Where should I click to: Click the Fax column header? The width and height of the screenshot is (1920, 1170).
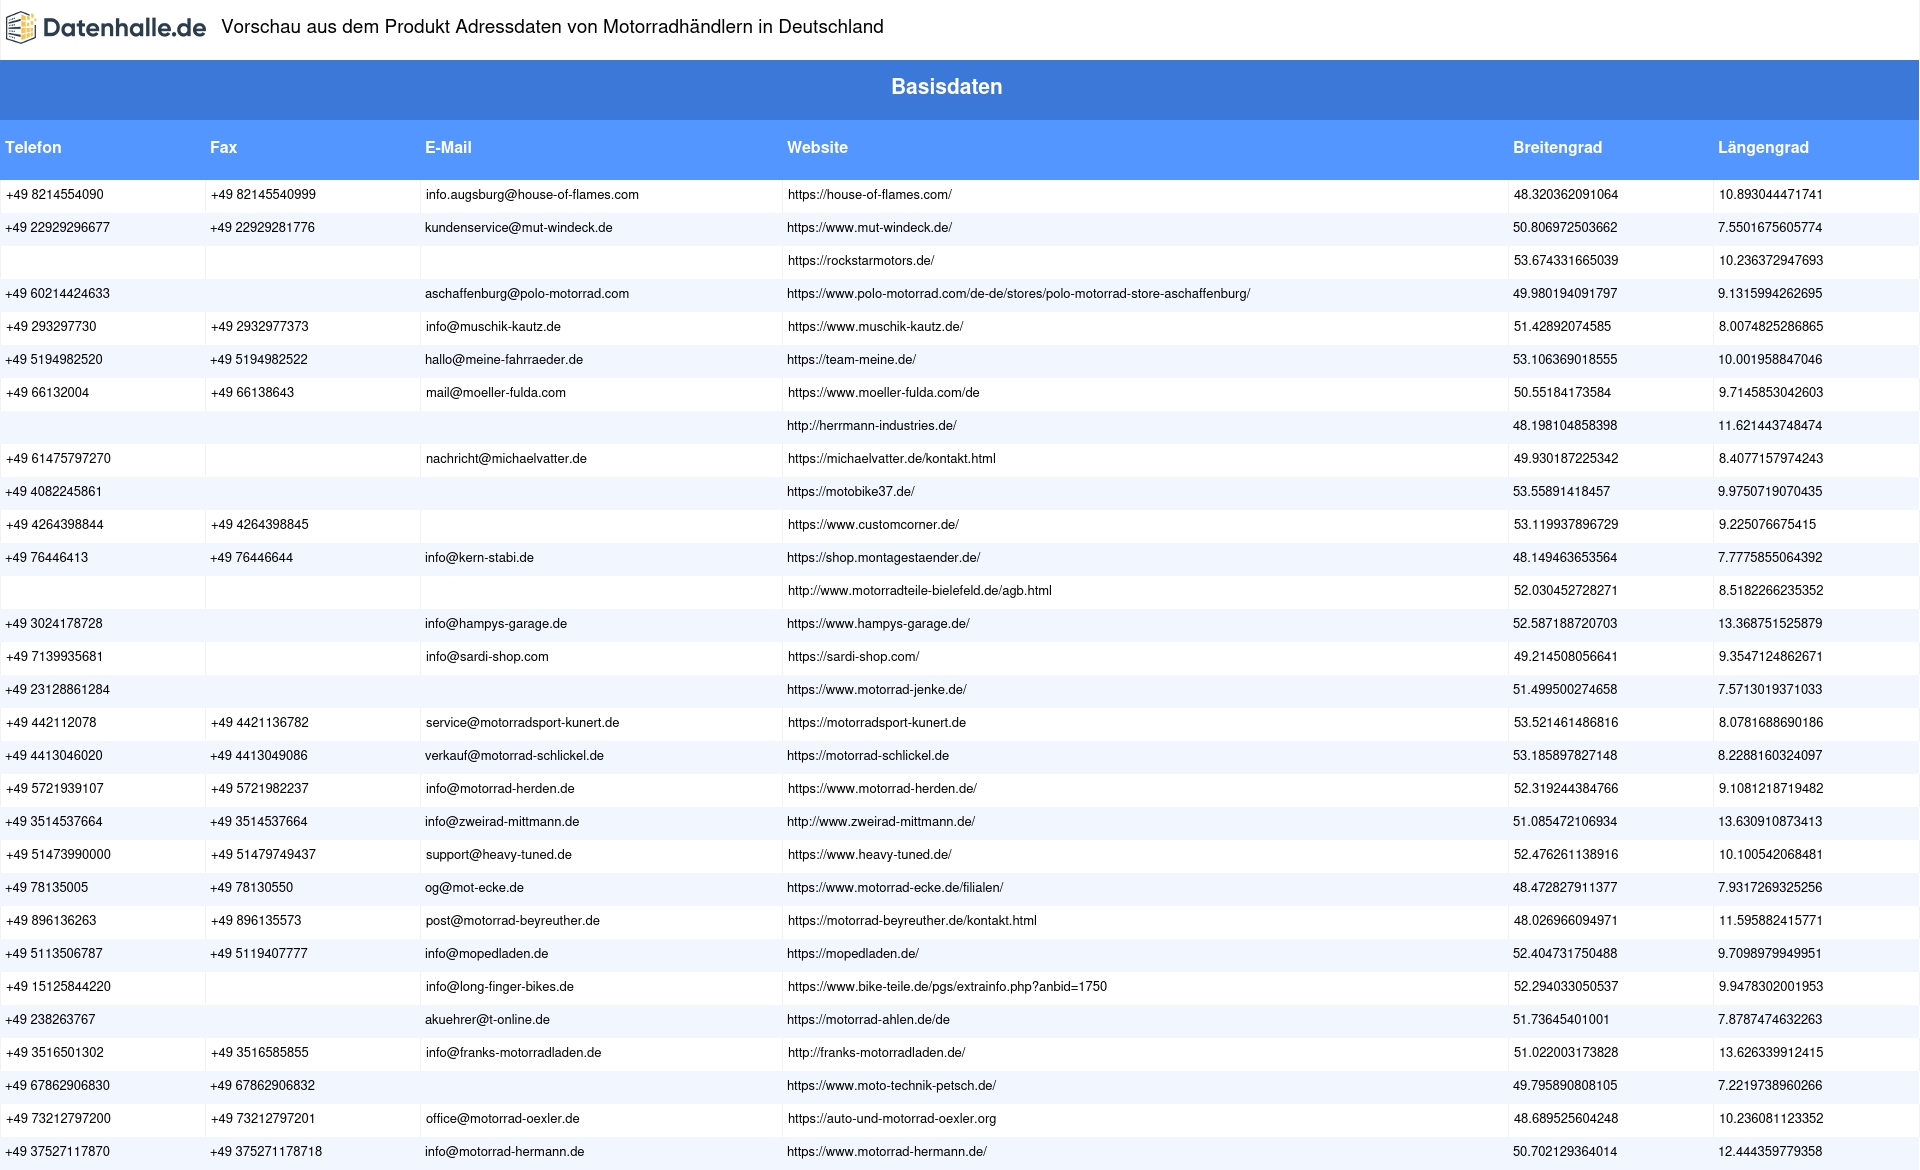[223, 147]
